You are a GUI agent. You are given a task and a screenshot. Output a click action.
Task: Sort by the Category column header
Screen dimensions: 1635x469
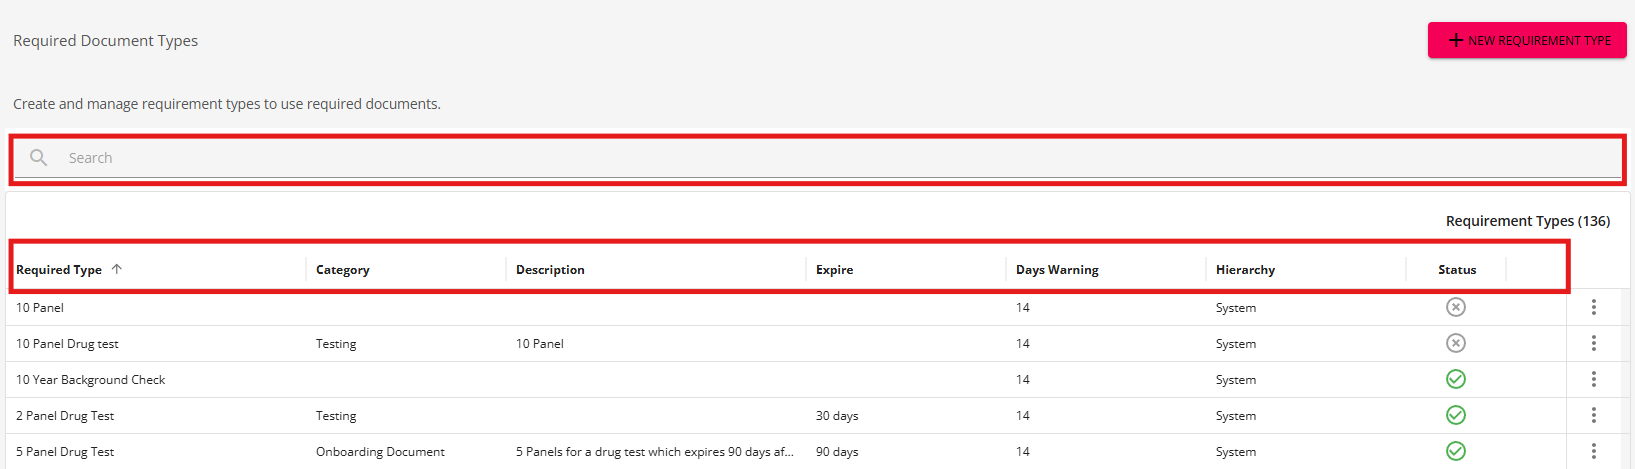pos(343,270)
